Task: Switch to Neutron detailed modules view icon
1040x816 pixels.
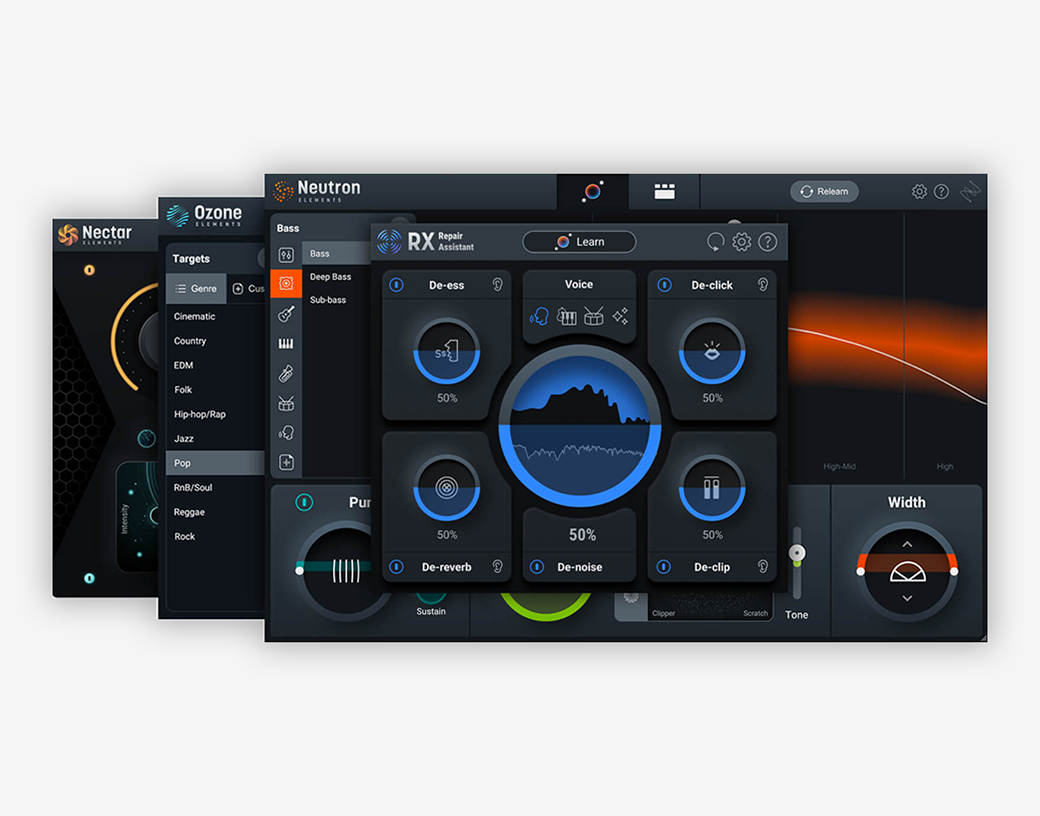Action: pyautogui.click(x=664, y=192)
